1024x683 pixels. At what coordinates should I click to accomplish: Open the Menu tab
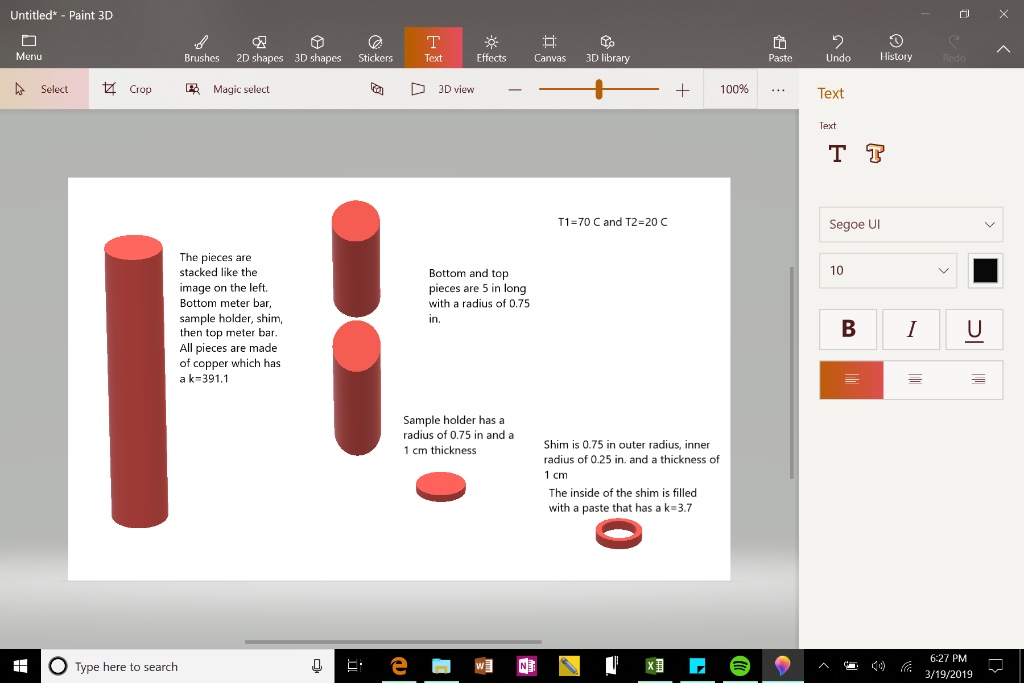29,48
